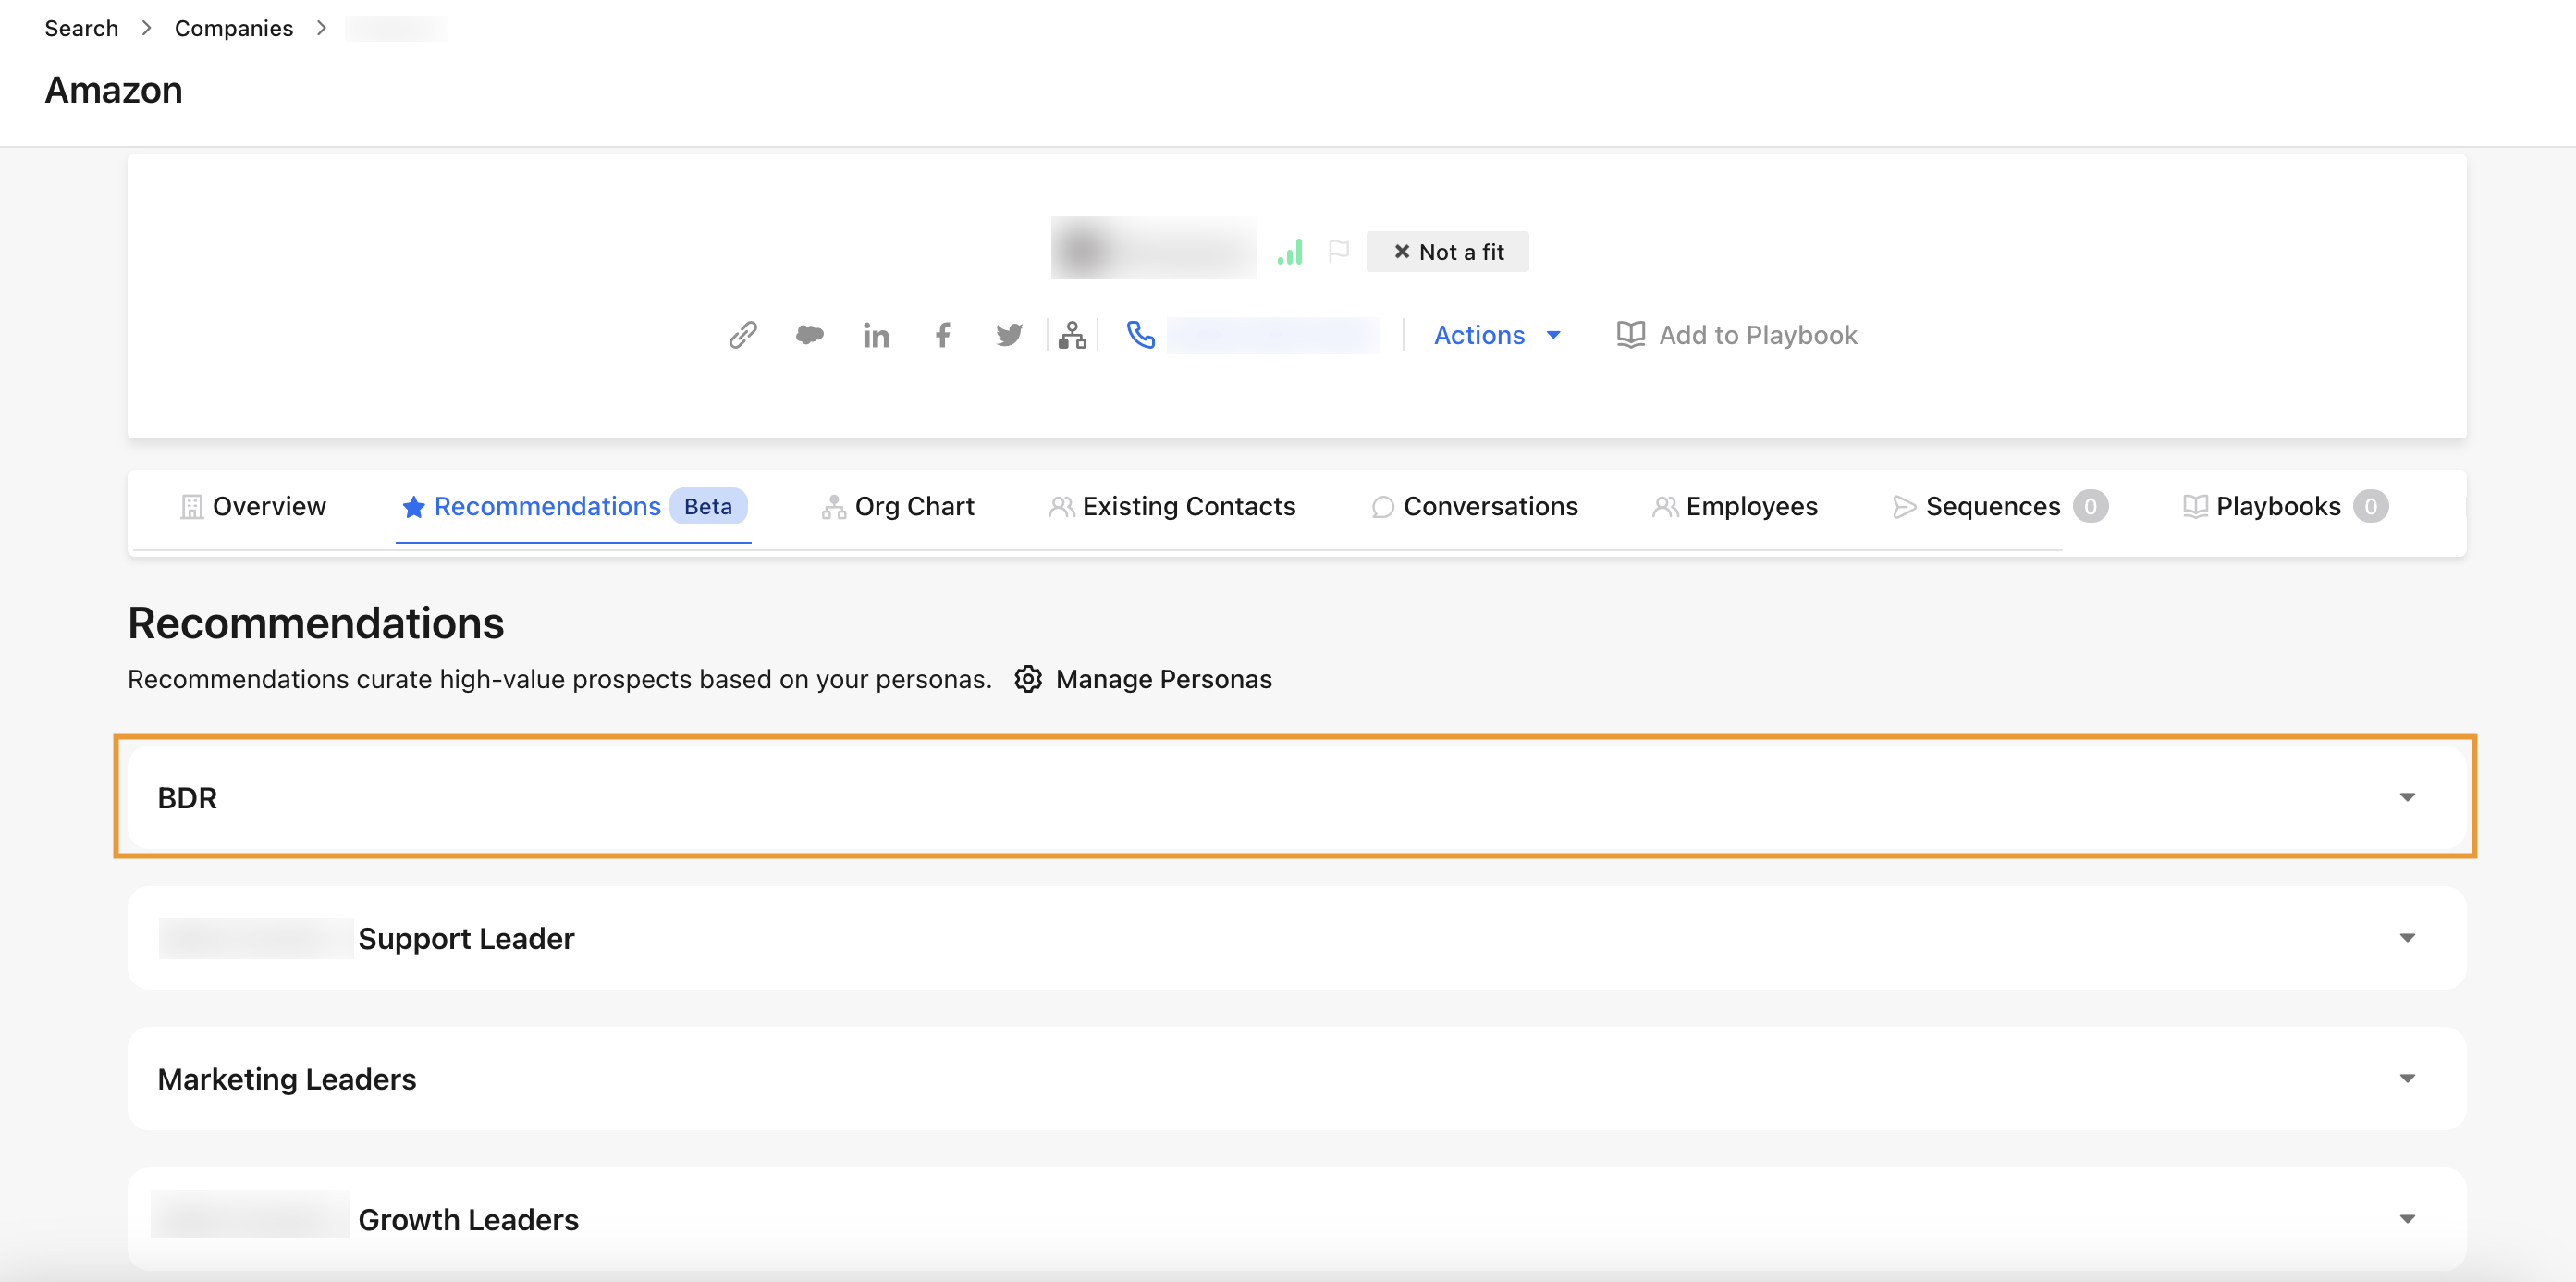2576x1282 pixels.
Task: Click Add to Playbook
Action: point(1737,335)
